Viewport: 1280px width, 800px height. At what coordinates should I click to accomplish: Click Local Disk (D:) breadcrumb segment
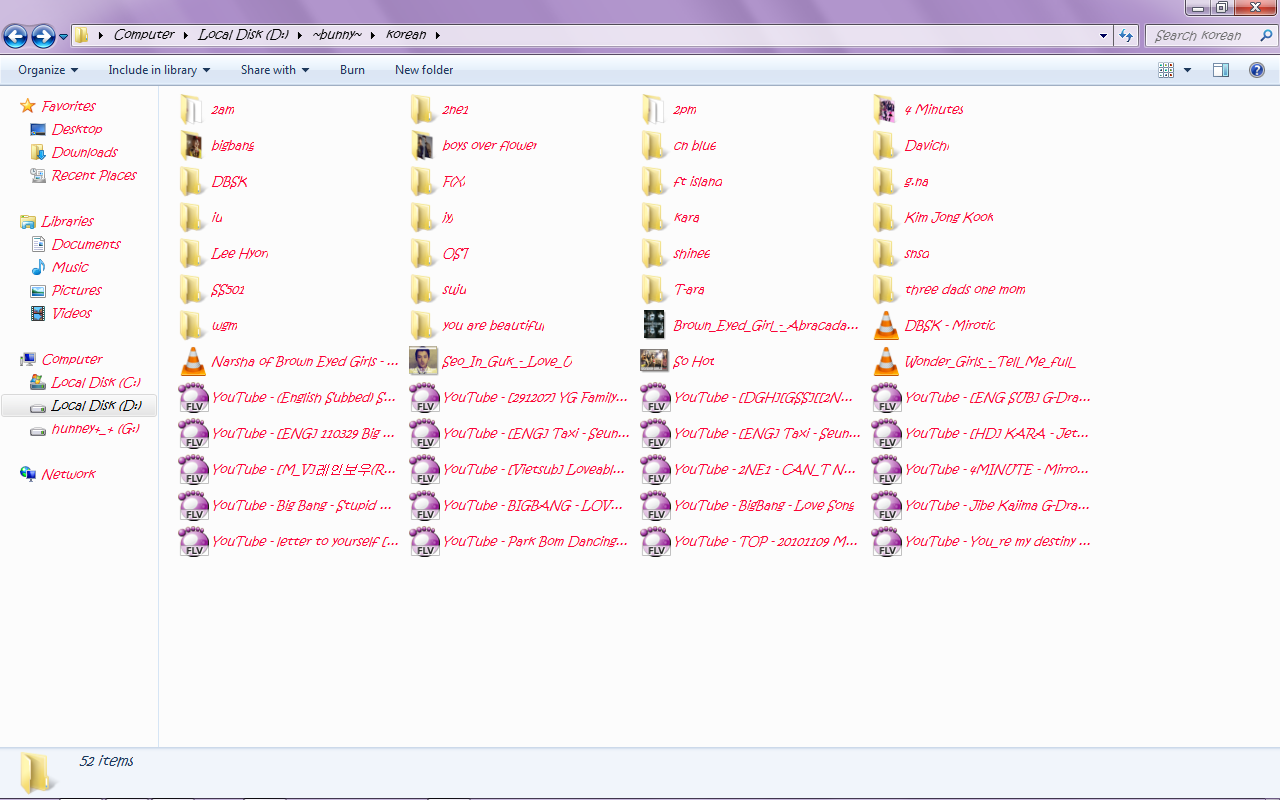[243, 35]
